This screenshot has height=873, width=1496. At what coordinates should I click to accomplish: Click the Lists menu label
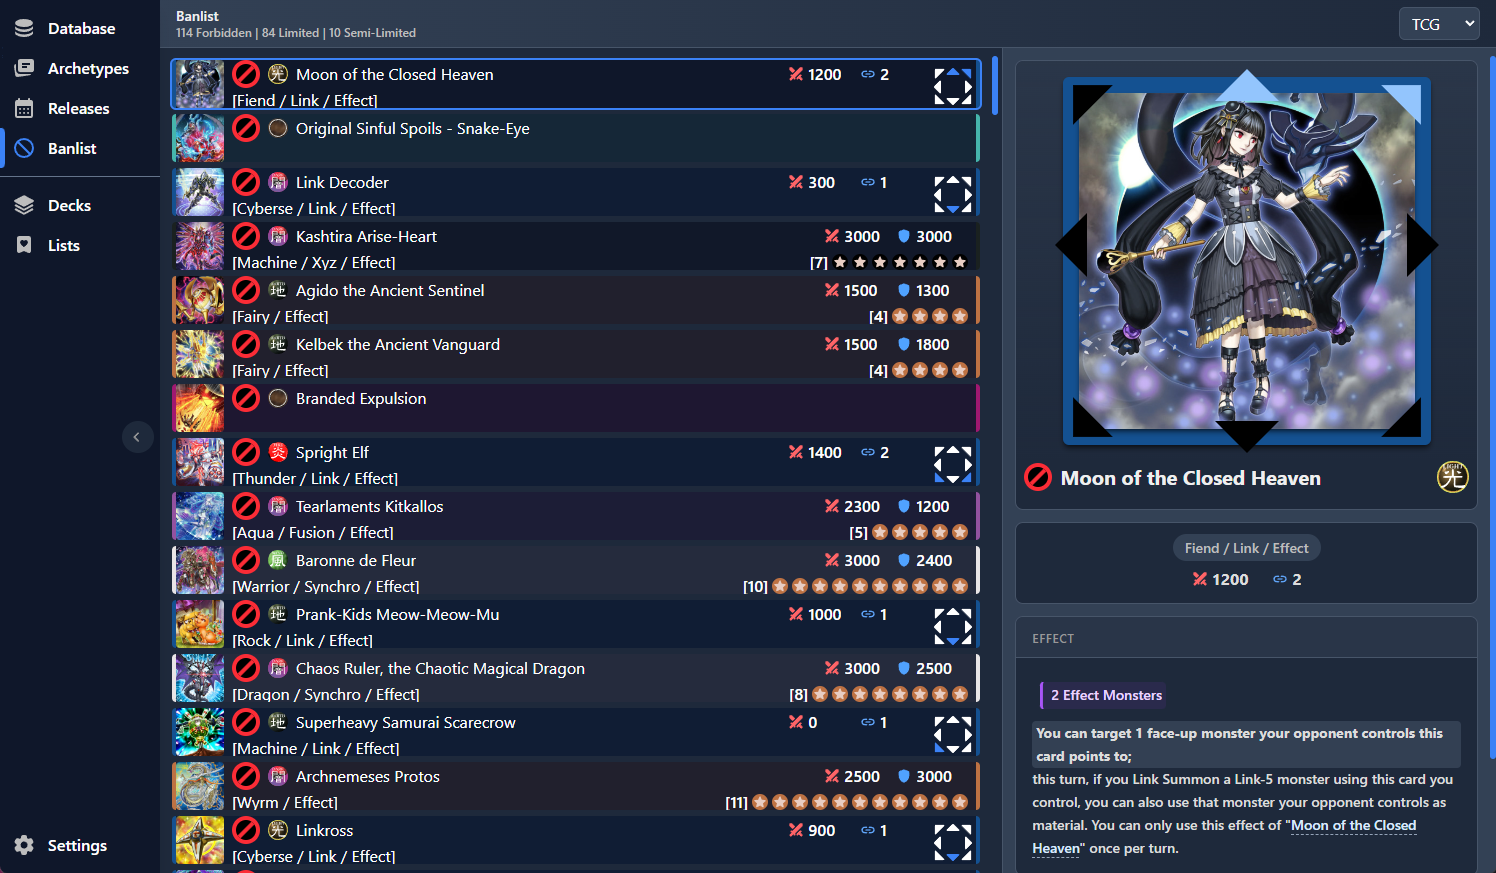63,245
